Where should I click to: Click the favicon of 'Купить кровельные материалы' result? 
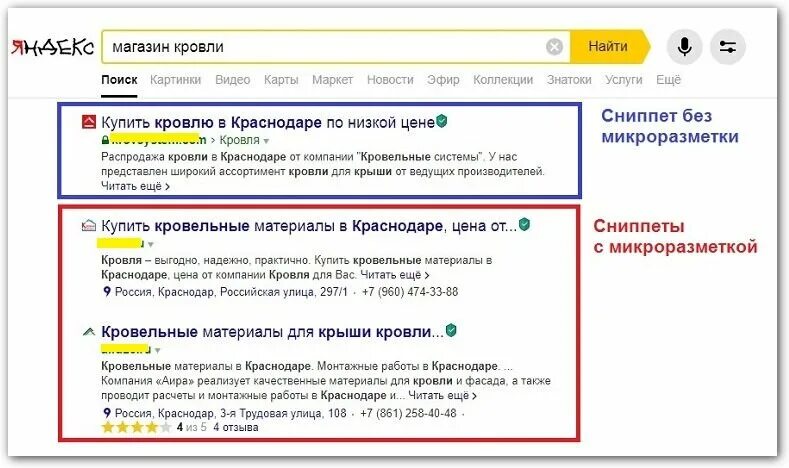tap(89, 225)
